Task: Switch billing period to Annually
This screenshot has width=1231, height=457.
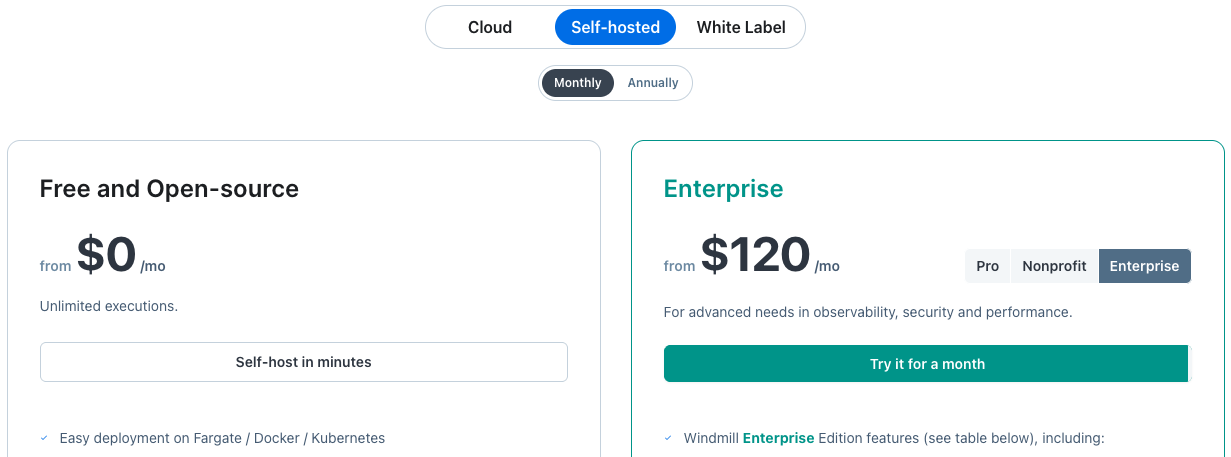Action: tap(653, 83)
